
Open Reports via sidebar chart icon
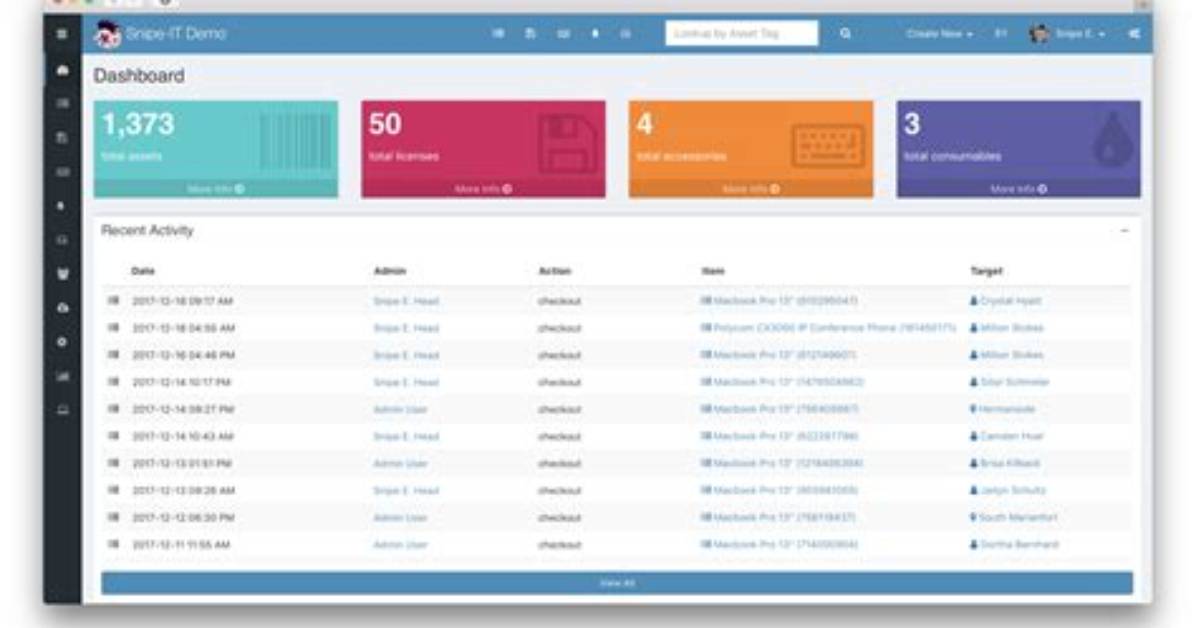(63, 376)
